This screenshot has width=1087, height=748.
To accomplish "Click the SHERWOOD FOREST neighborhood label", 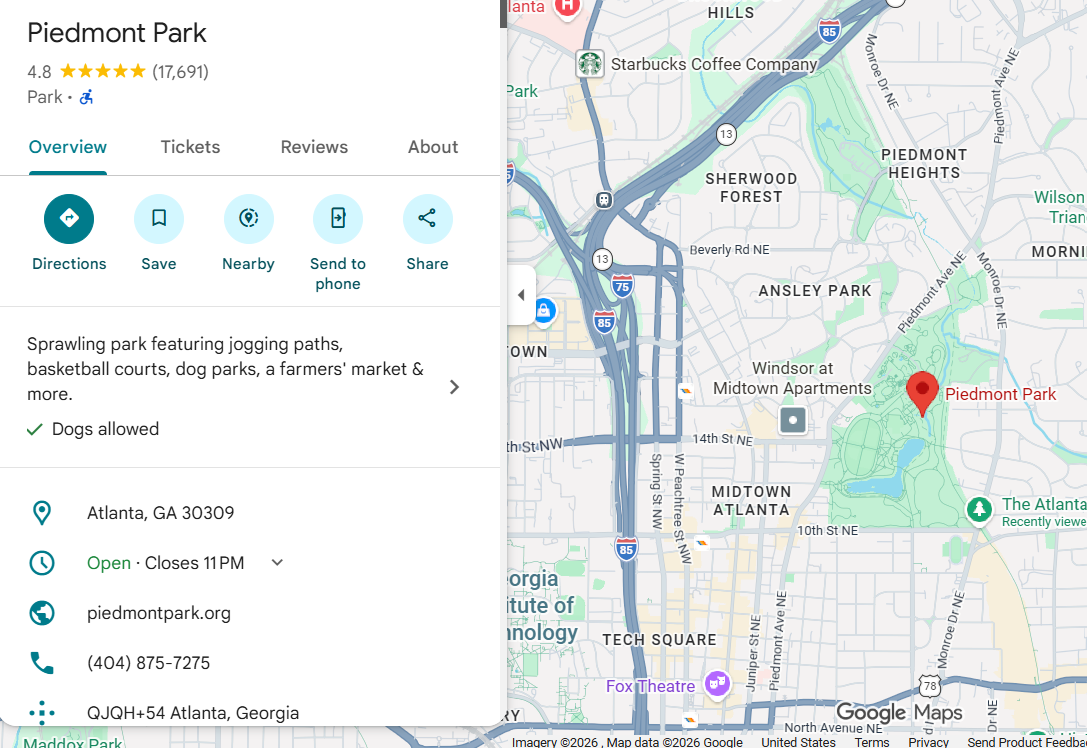I will coord(751,188).
